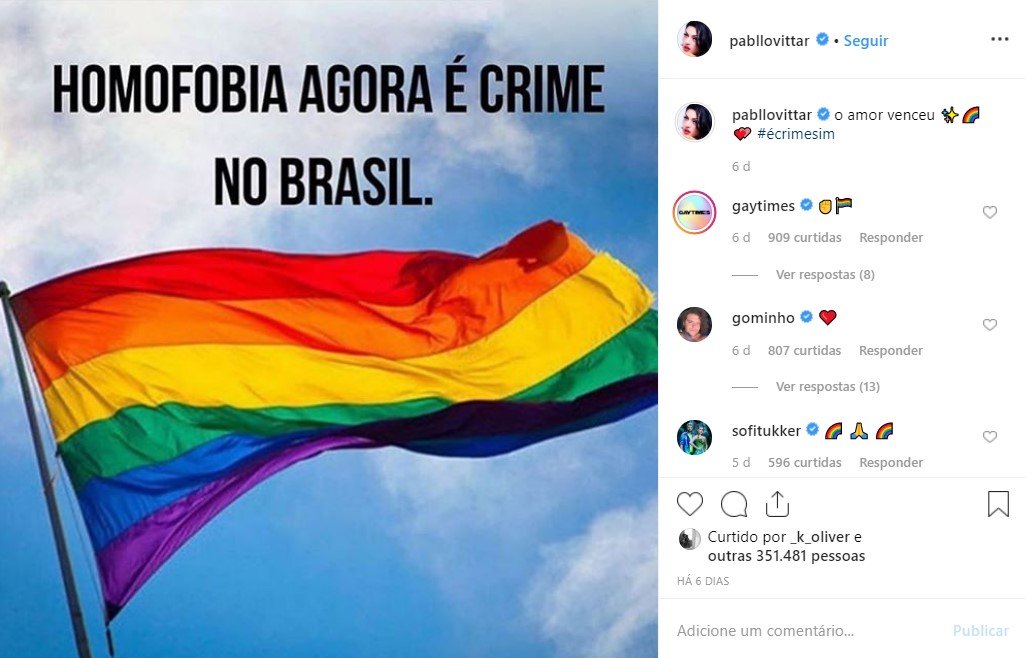This screenshot has height=658, width=1026.
Task: Open the comment bubble icon
Action: point(734,504)
